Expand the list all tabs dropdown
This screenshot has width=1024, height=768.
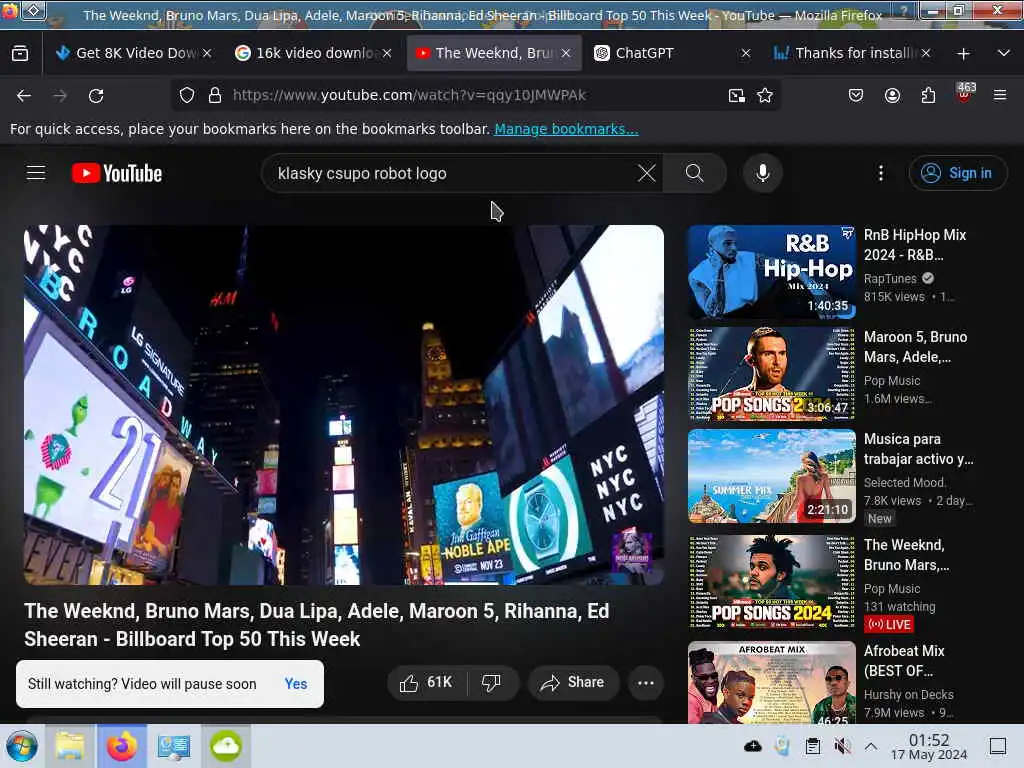click(x=1004, y=54)
